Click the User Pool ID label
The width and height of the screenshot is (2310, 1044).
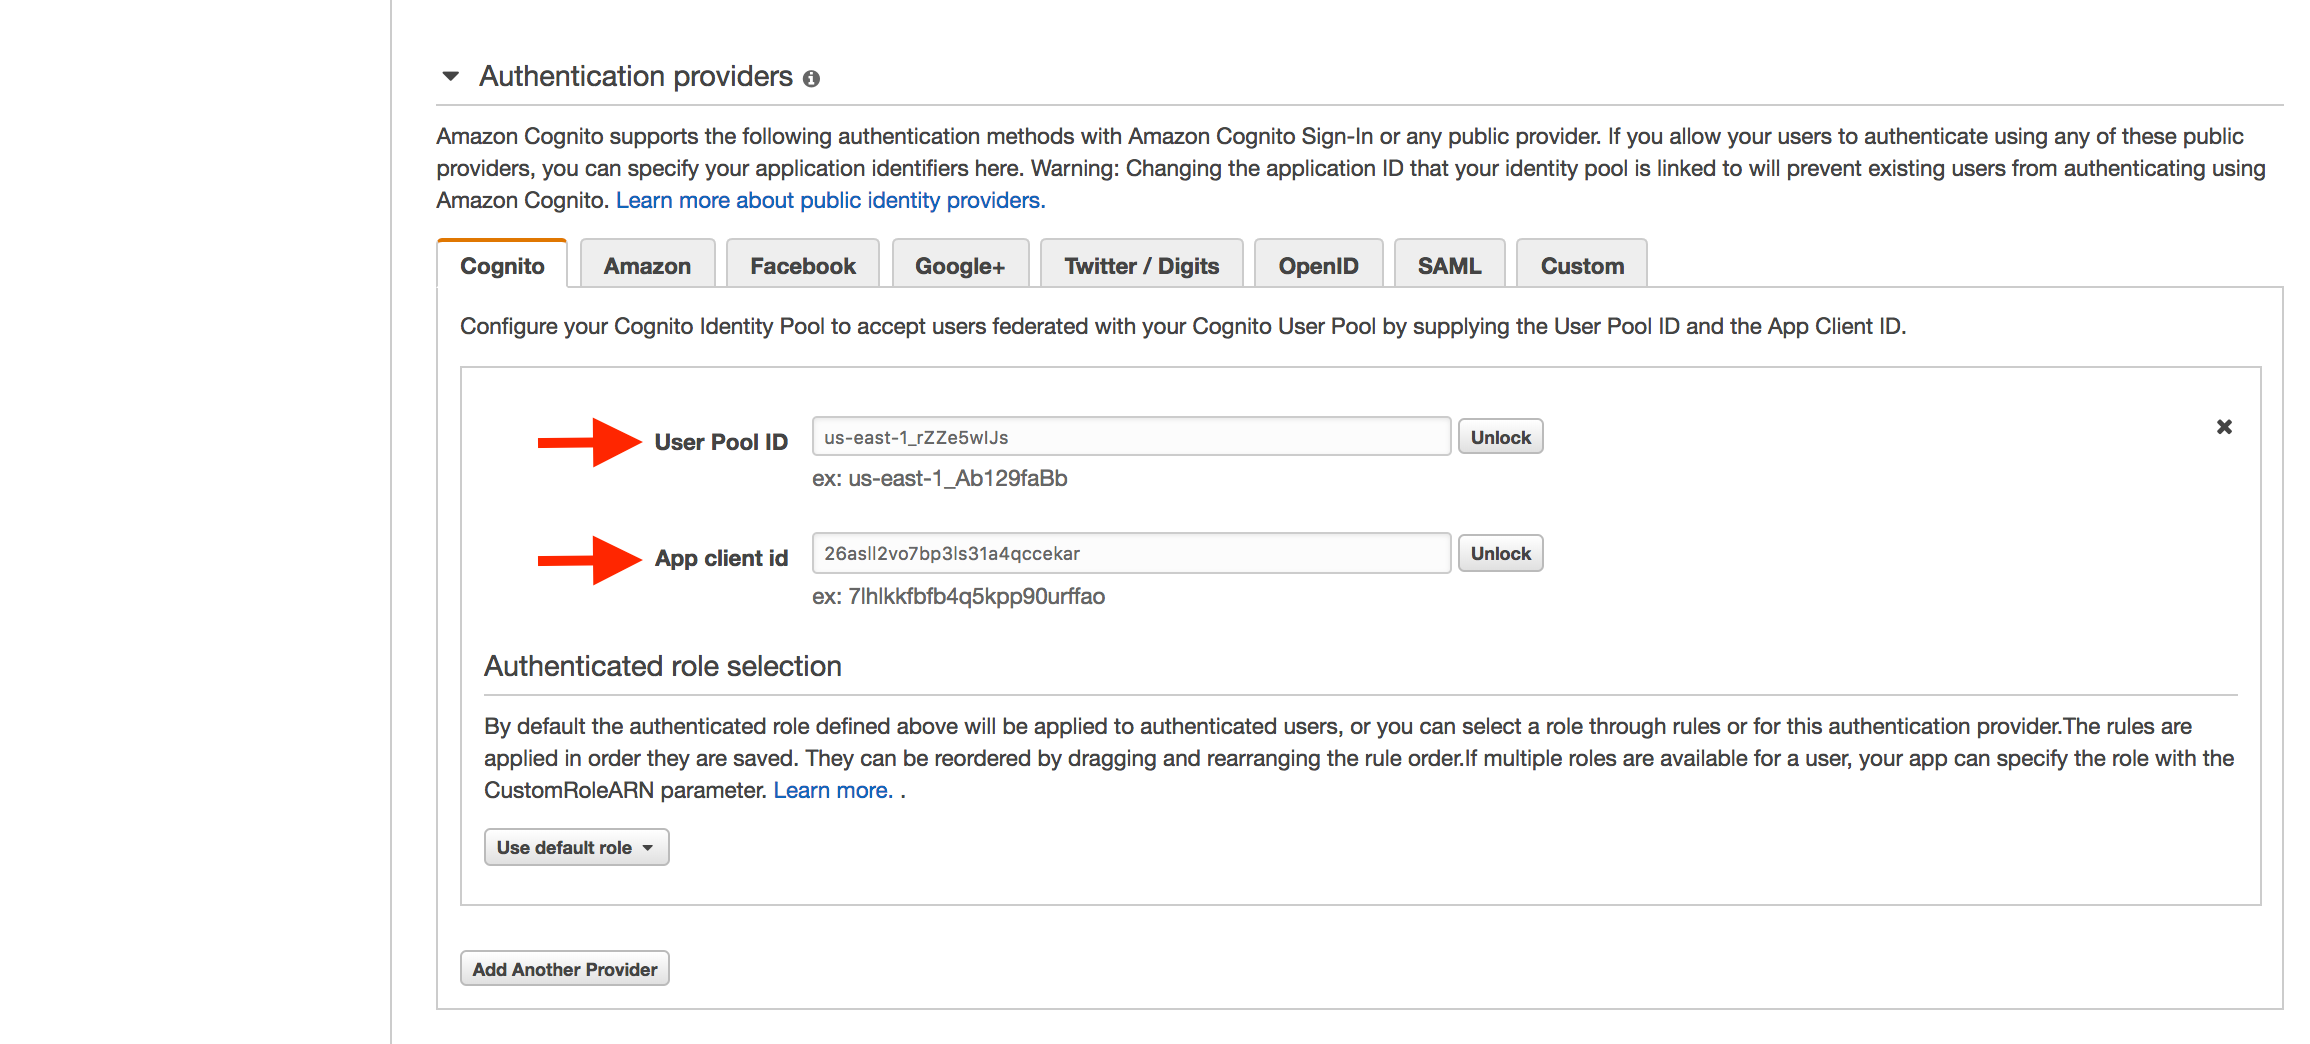[721, 442]
